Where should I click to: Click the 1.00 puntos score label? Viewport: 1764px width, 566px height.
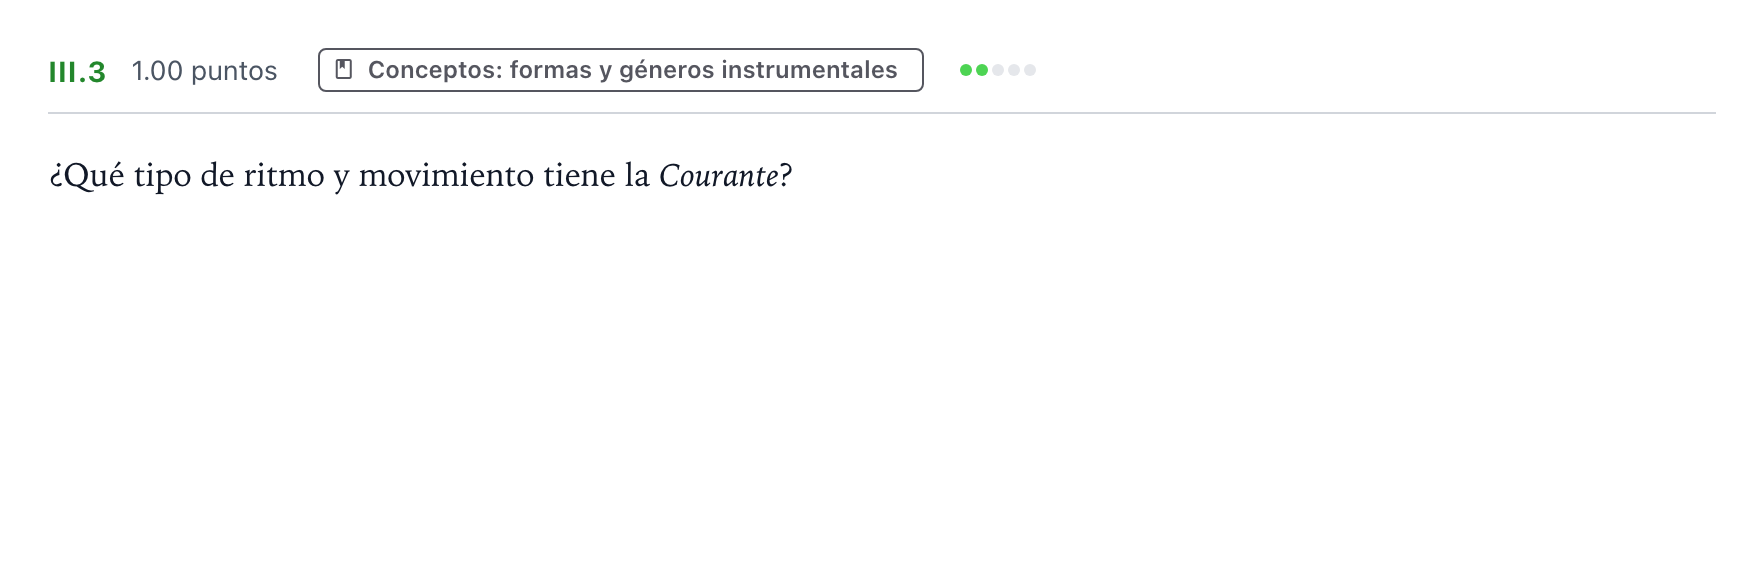pos(205,71)
